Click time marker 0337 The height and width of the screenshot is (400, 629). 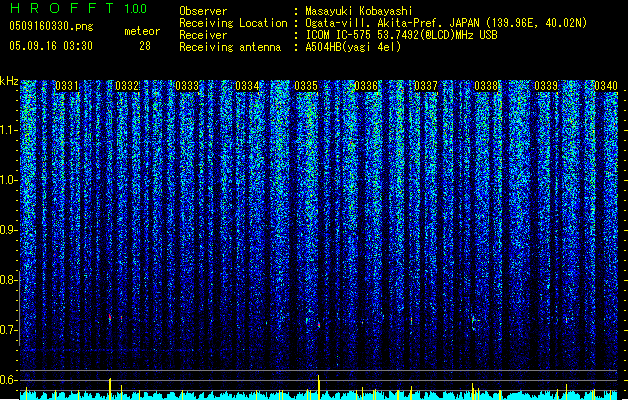(426, 86)
